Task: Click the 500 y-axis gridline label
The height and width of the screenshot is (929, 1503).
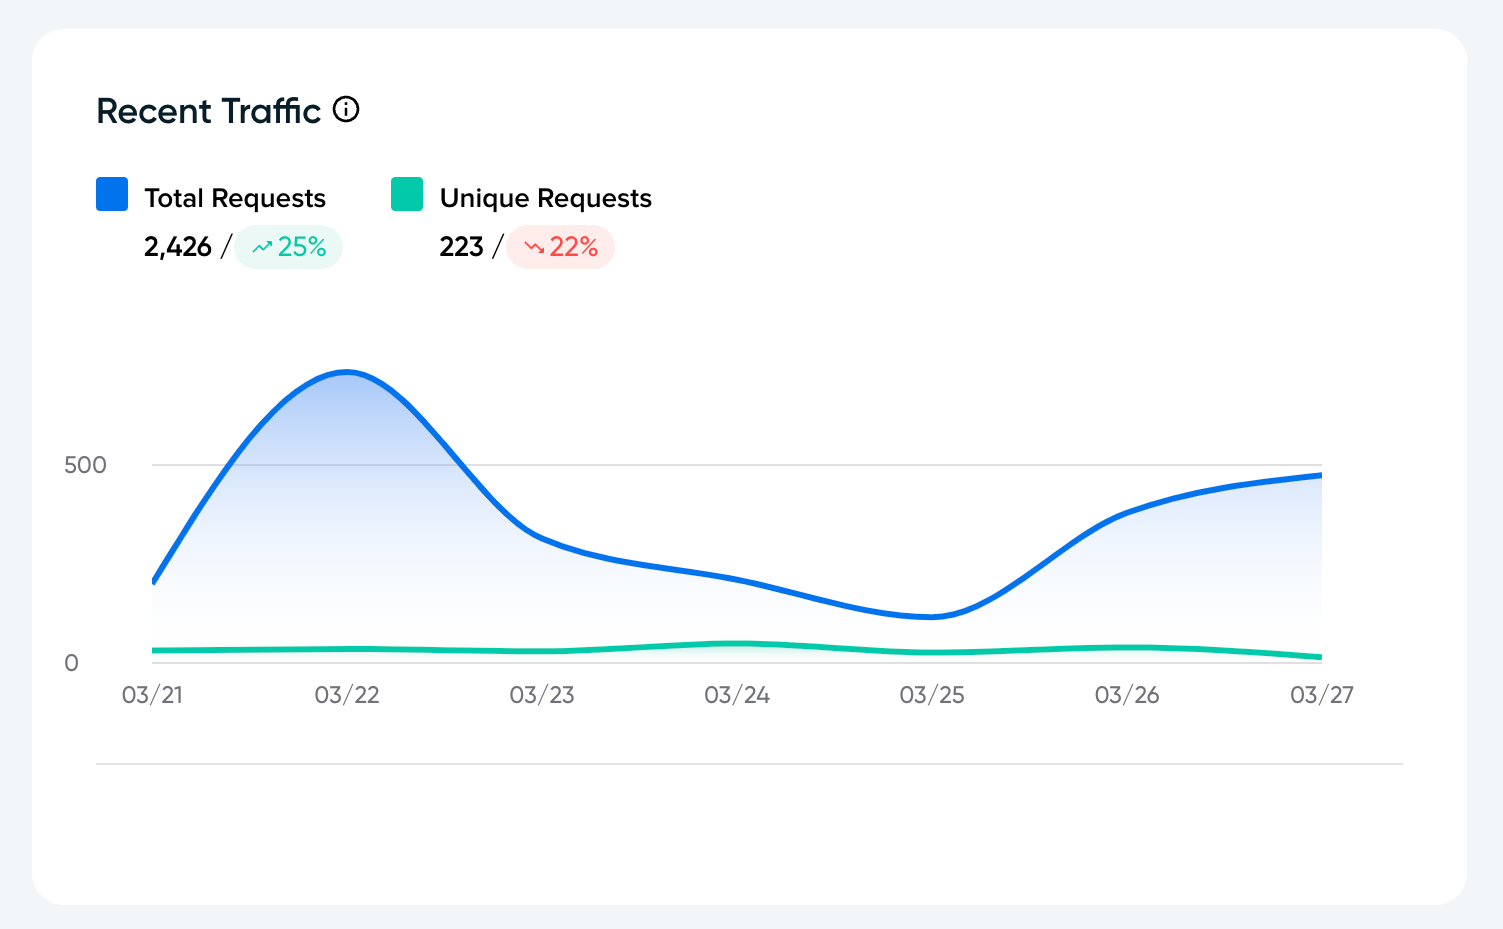Action: click(85, 465)
